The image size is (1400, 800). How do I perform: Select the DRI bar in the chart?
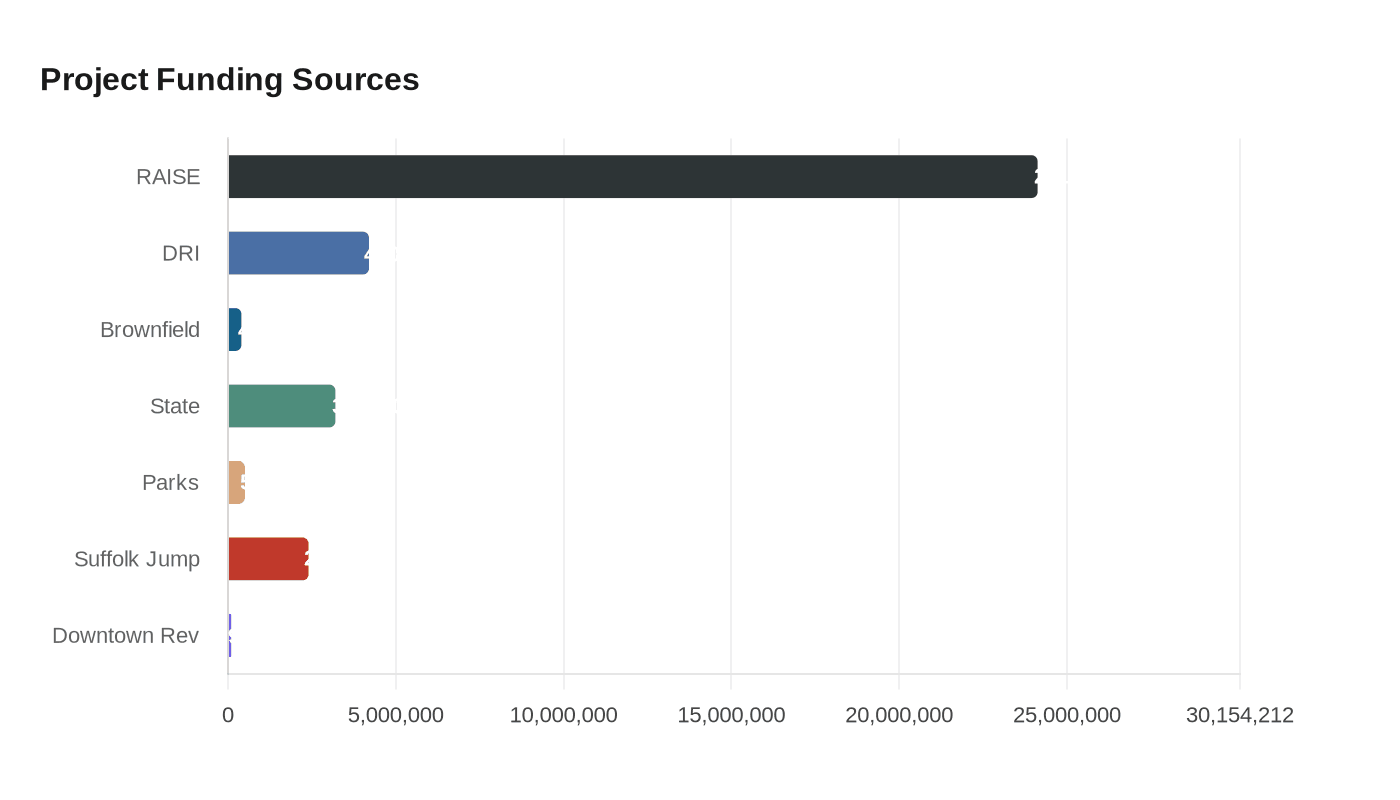[x=298, y=253]
